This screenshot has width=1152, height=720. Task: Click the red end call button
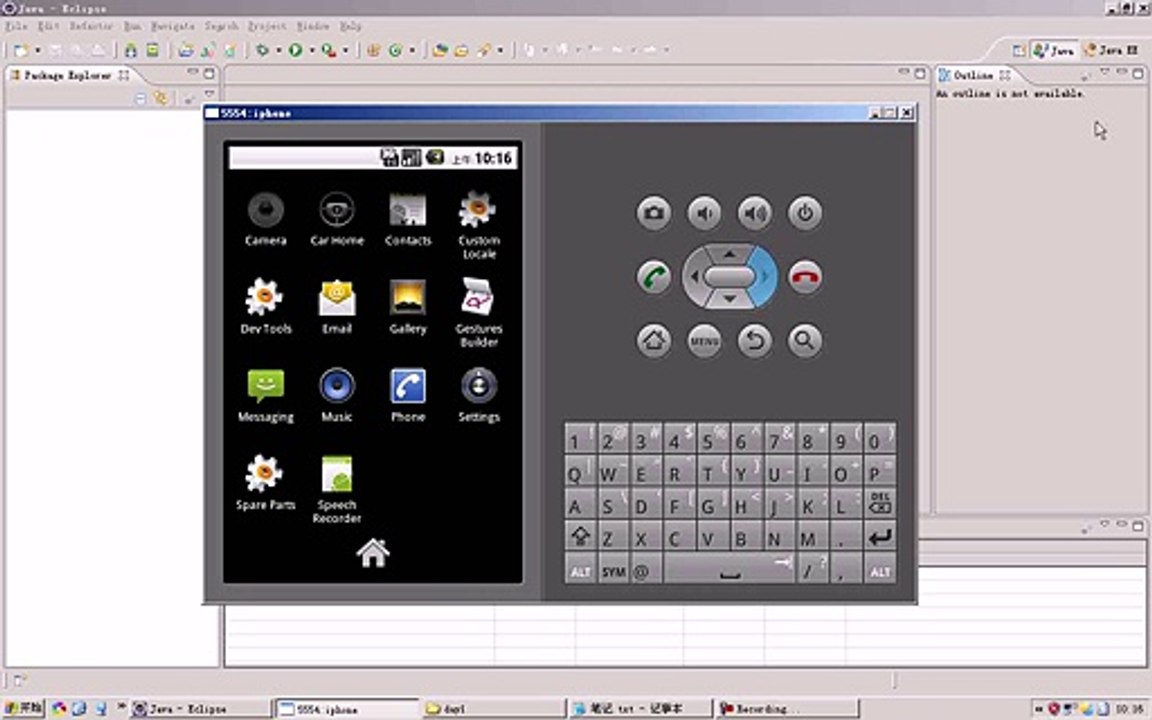tap(805, 277)
